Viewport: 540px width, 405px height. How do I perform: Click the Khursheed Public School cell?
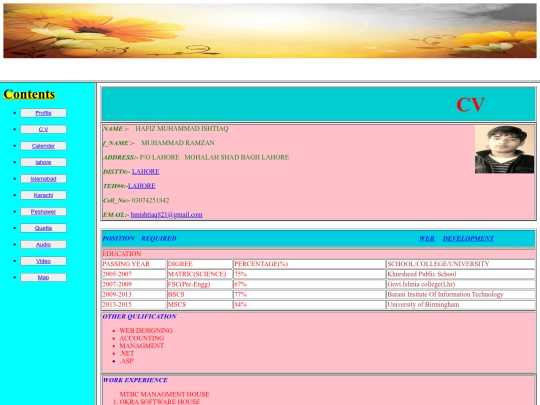point(460,274)
